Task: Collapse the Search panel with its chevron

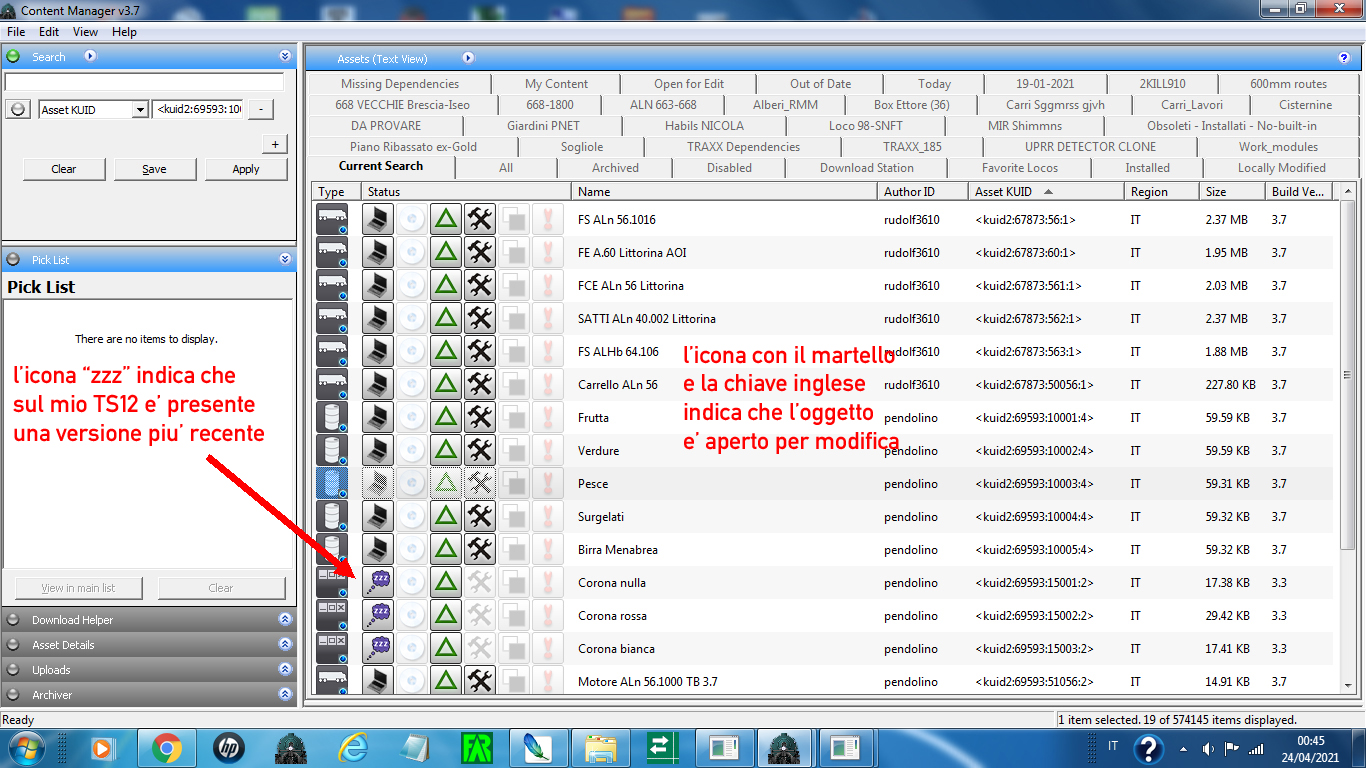Action: pyautogui.click(x=285, y=57)
